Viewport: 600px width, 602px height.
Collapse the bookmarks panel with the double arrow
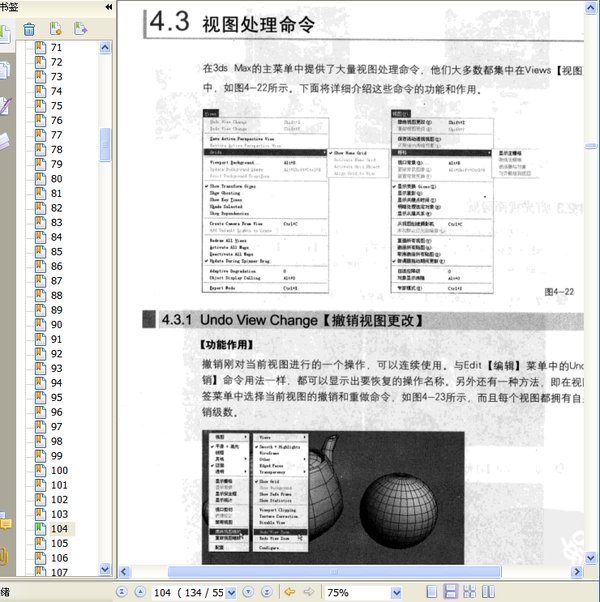tap(109, 7)
